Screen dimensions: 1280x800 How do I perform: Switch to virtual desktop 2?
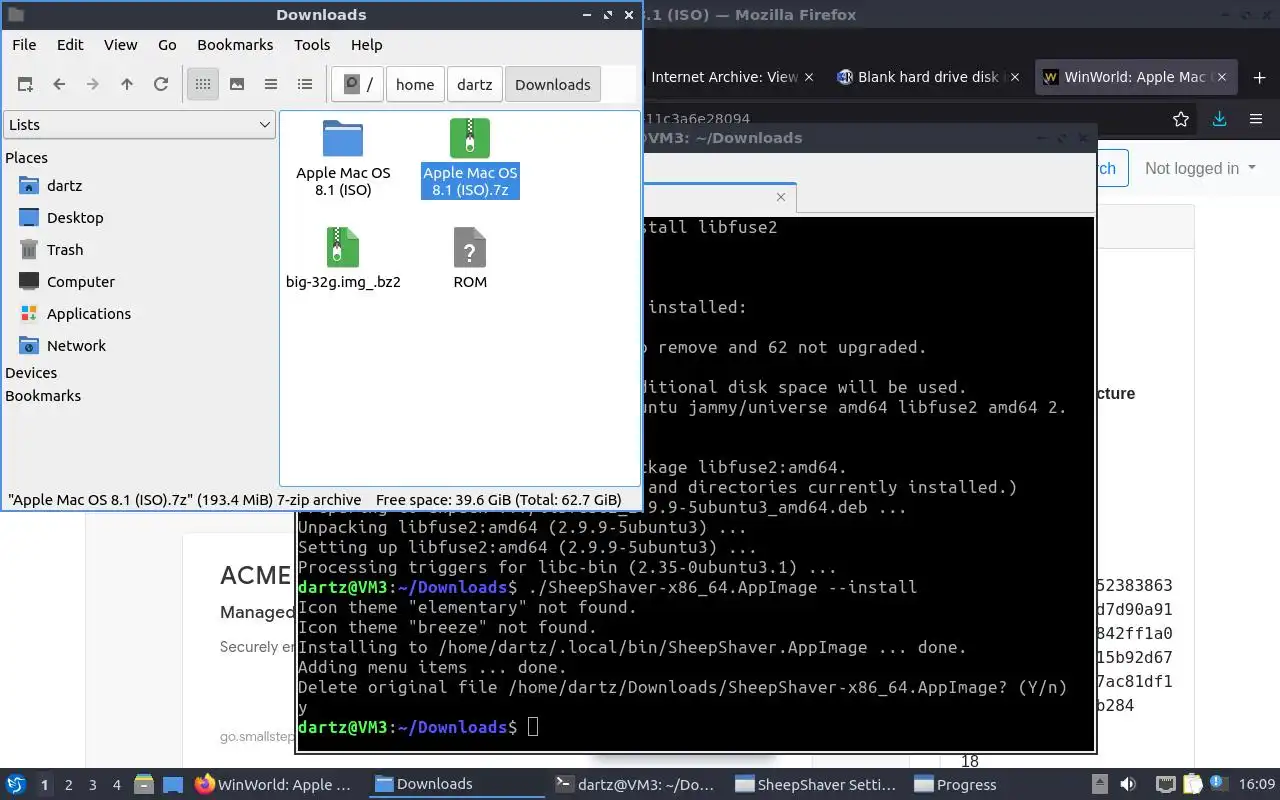[69, 785]
